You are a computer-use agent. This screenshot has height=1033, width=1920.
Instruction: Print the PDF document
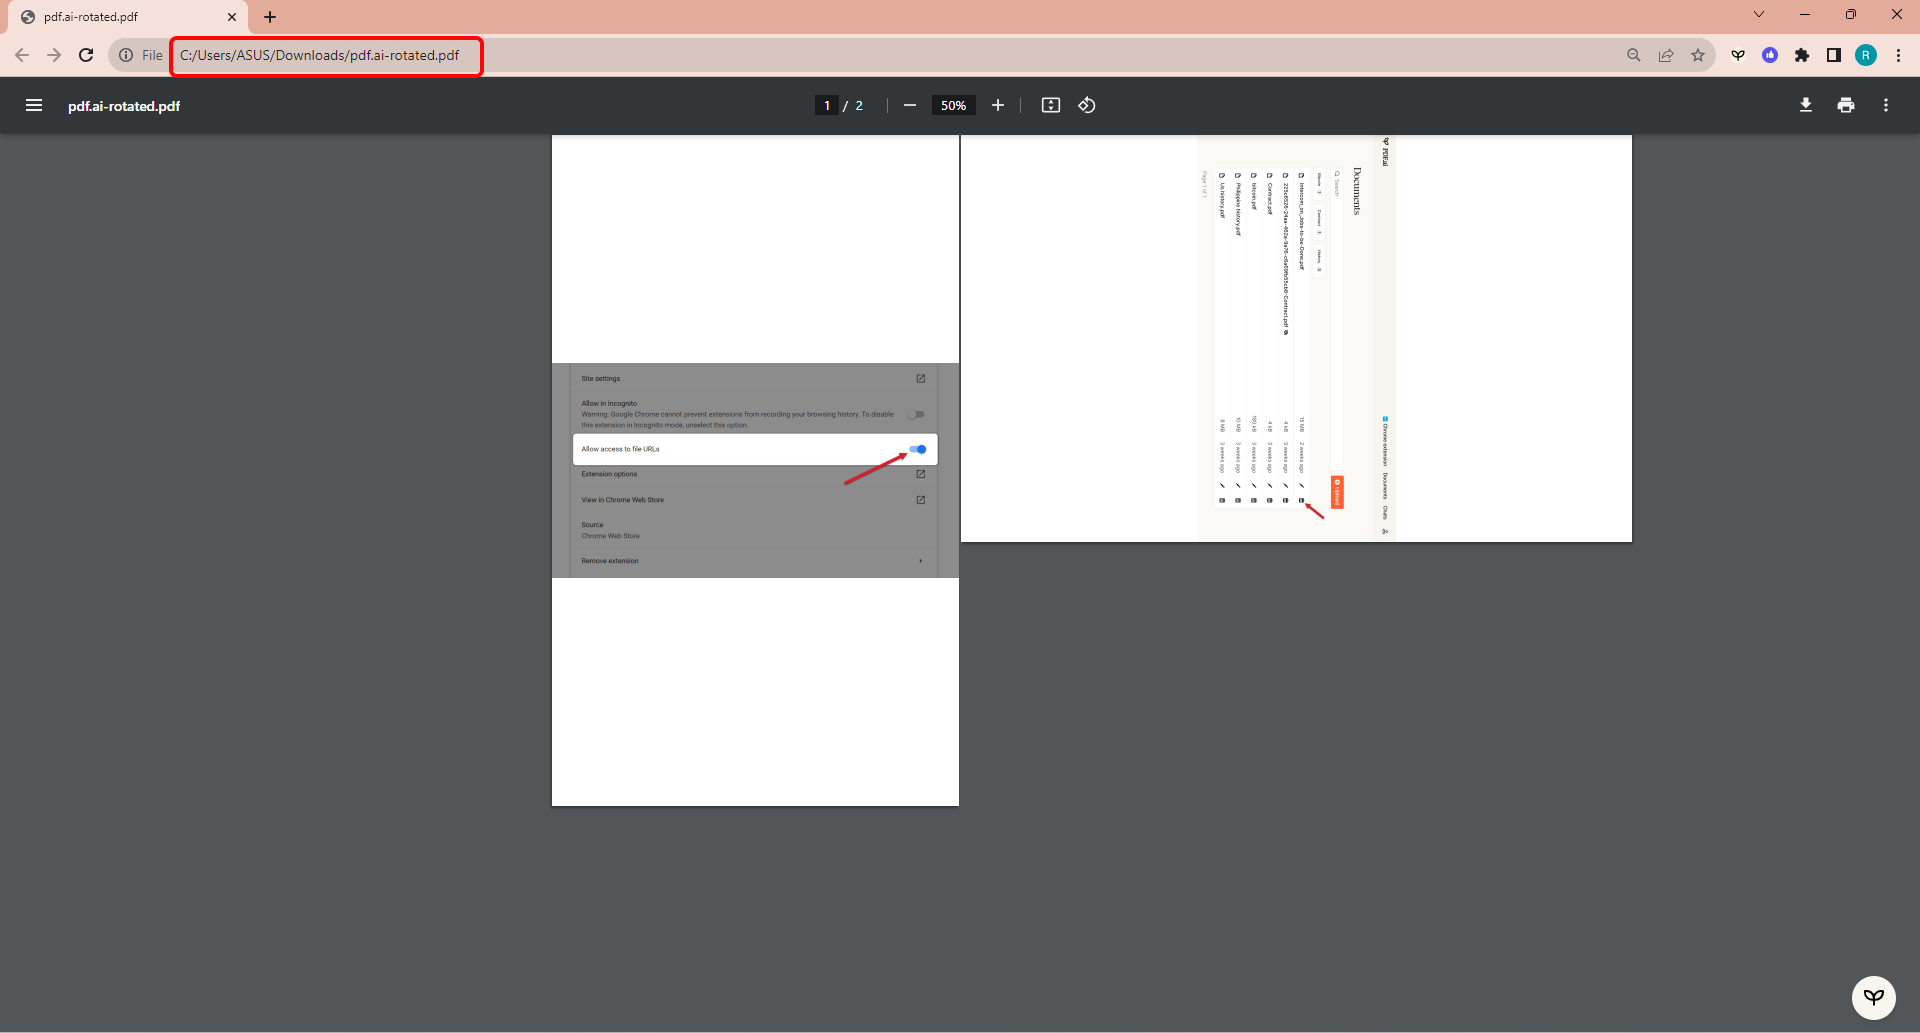point(1845,105)
